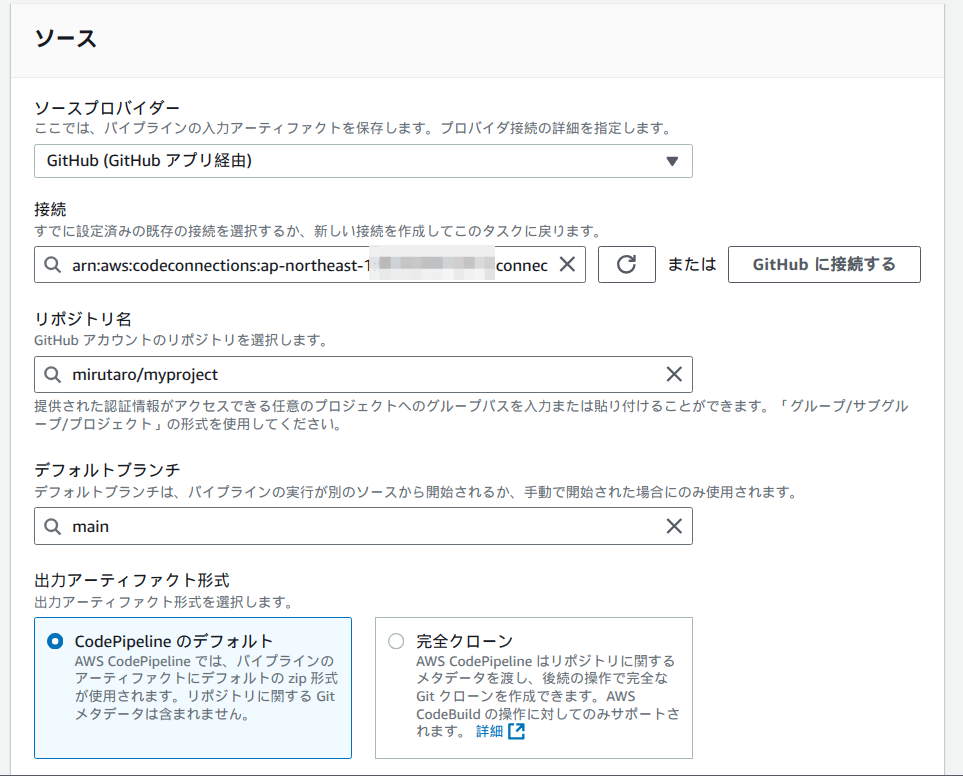Click the 接続 label
The height and width of the screenshot is (776, 963).
(x=50, y=209)
